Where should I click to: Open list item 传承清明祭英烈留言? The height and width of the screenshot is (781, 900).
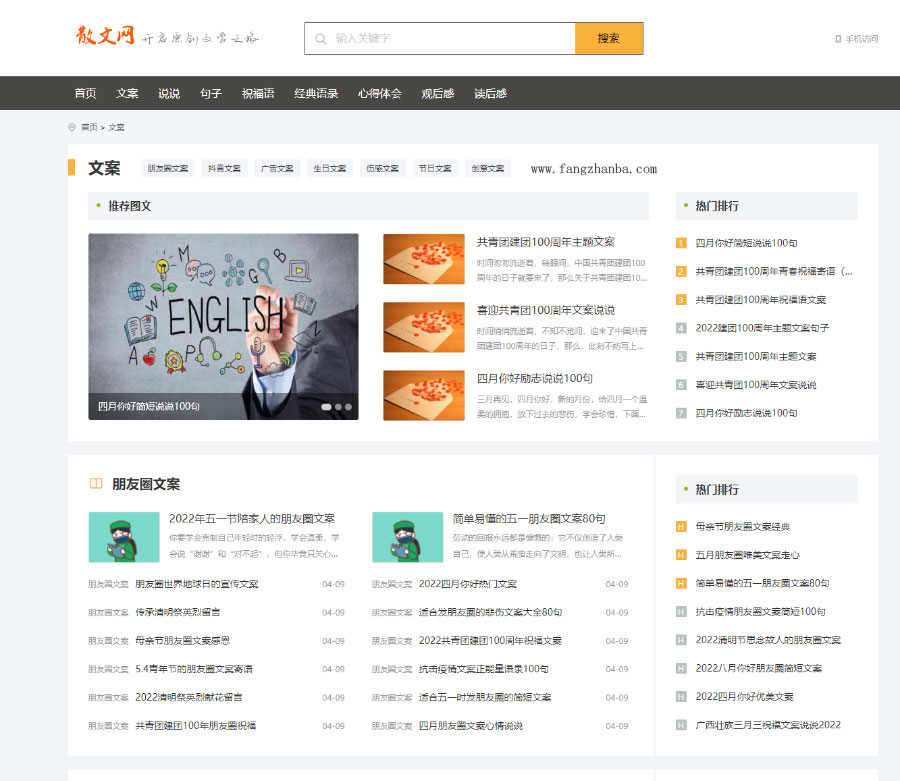tap(178, 612)
